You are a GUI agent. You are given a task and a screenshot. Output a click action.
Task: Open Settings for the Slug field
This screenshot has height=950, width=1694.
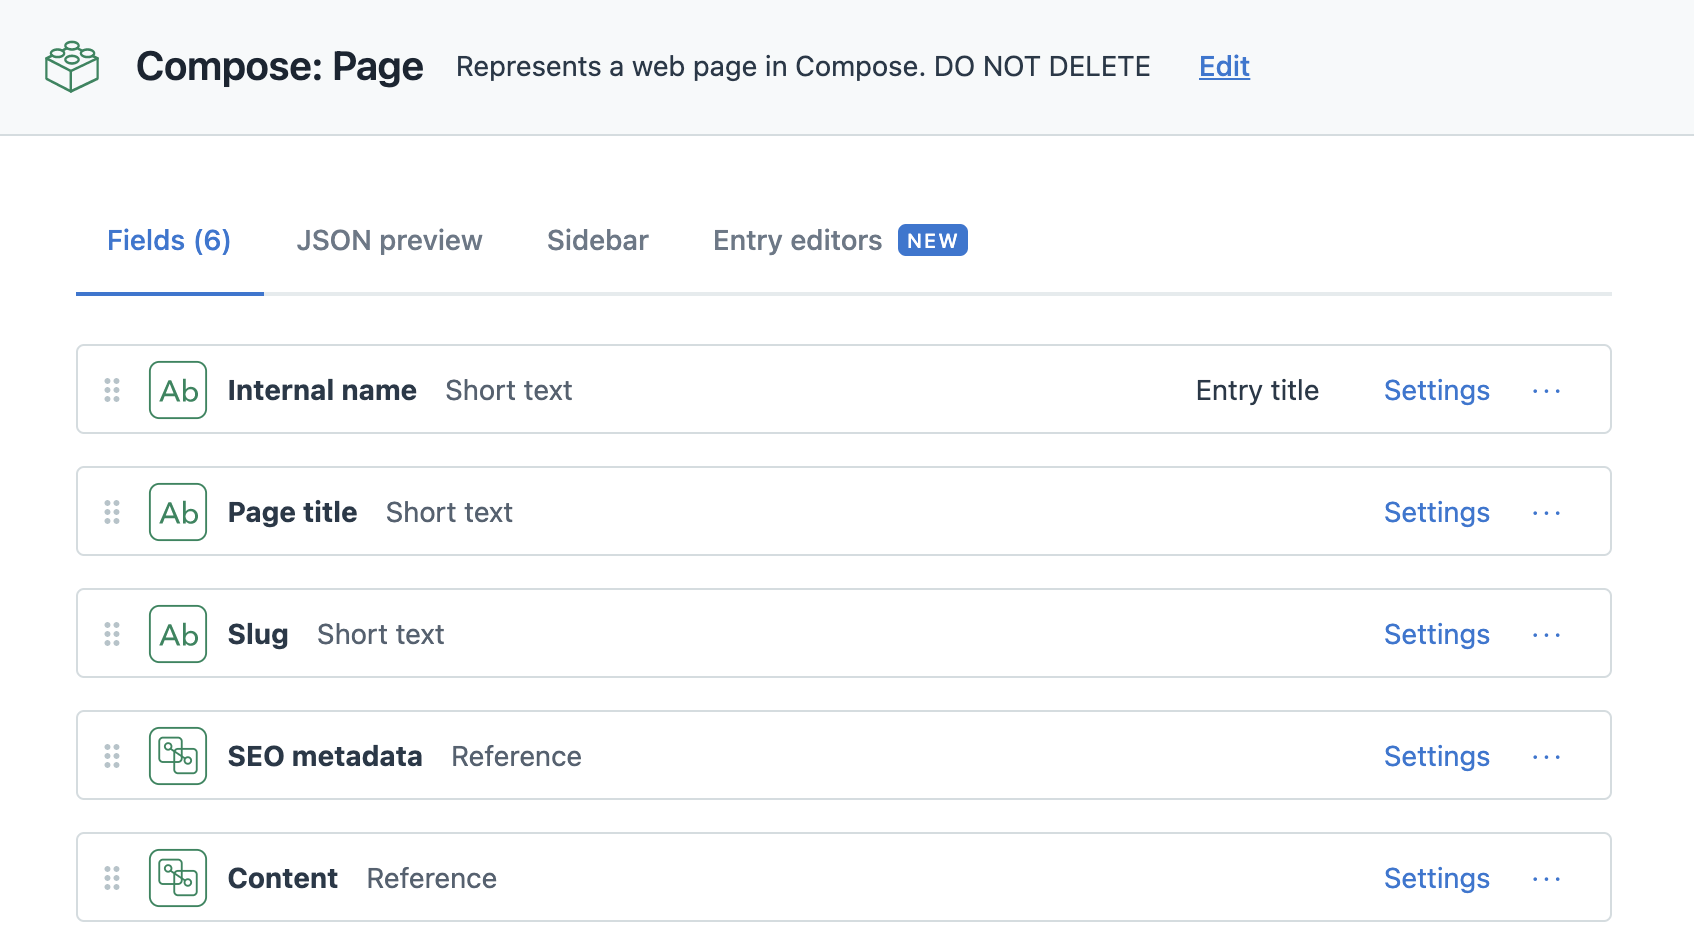pos(1436,634)
